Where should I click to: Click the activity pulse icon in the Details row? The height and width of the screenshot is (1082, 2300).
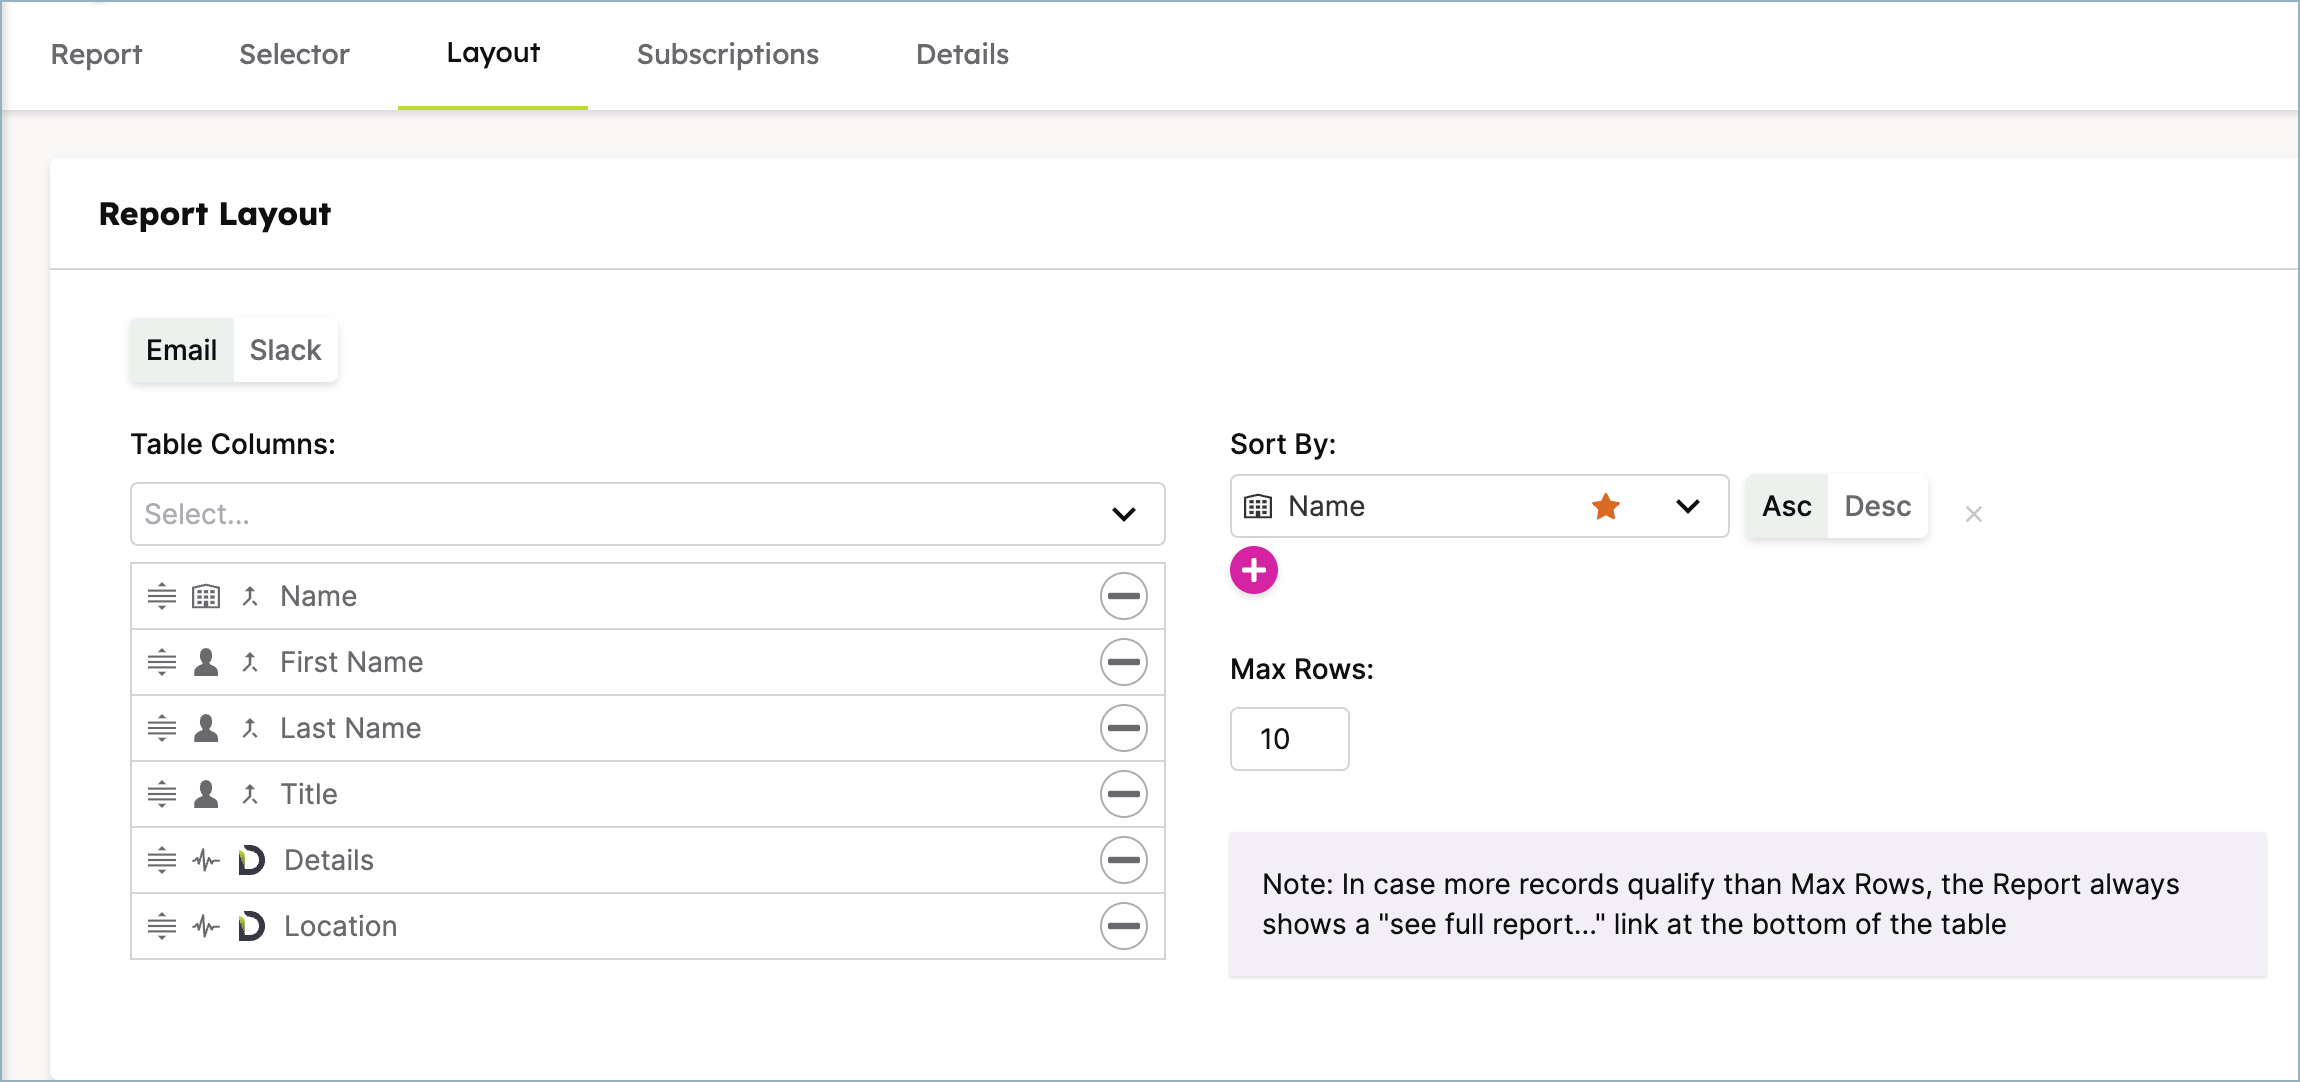pyautogui.click(x=206, y=860)
